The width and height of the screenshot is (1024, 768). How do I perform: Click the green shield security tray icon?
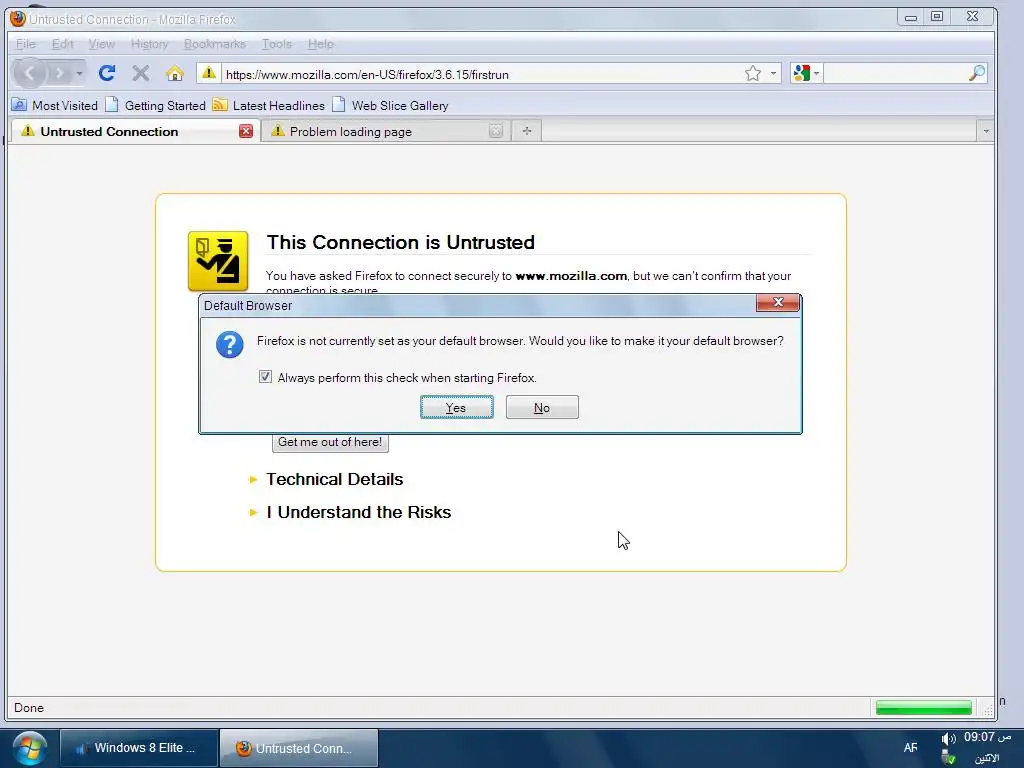tap(949, 759)
